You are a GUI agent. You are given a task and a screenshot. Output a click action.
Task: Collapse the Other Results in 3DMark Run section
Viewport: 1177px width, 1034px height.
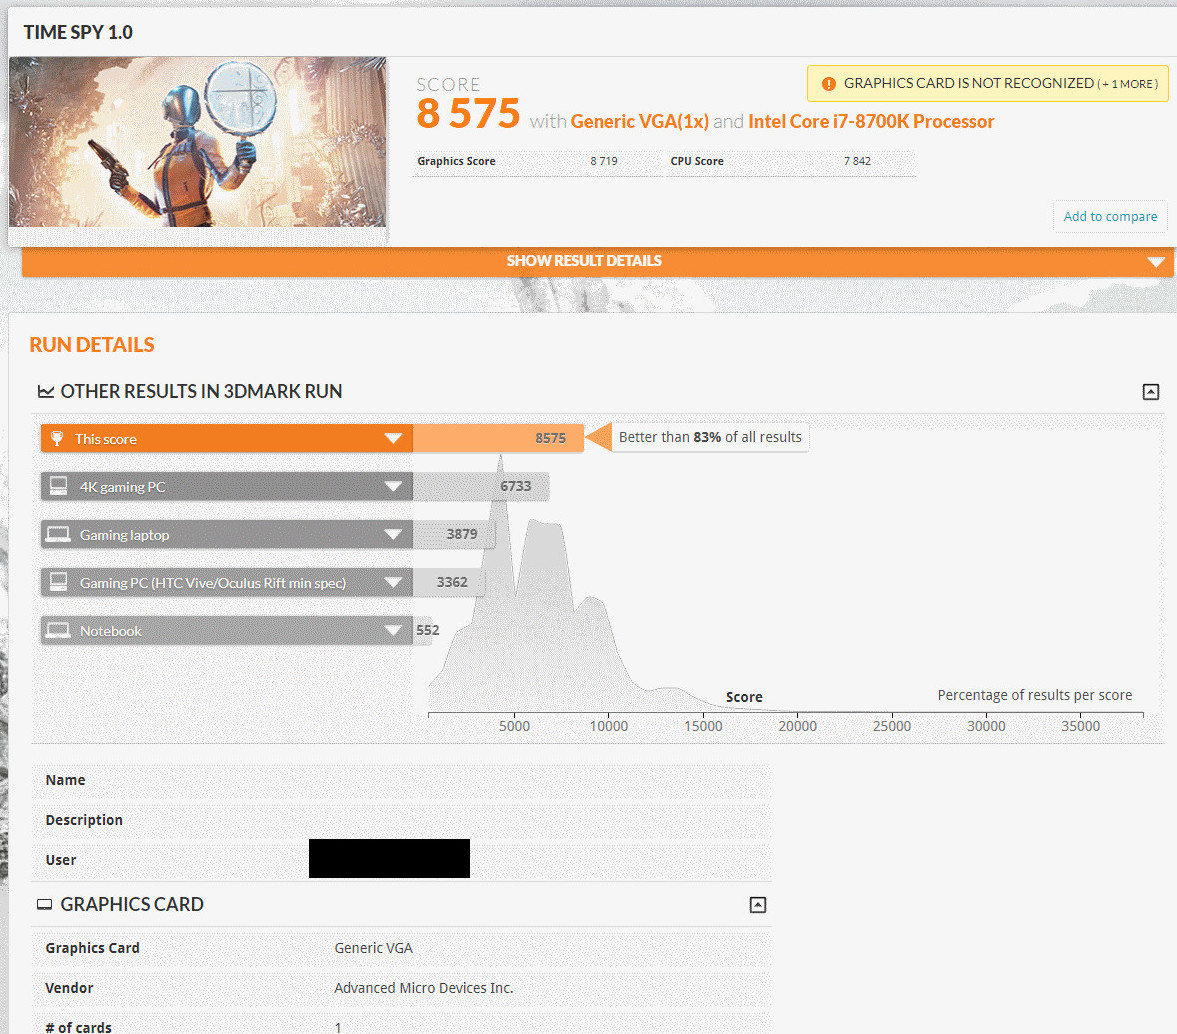(x=1151, y=392)
